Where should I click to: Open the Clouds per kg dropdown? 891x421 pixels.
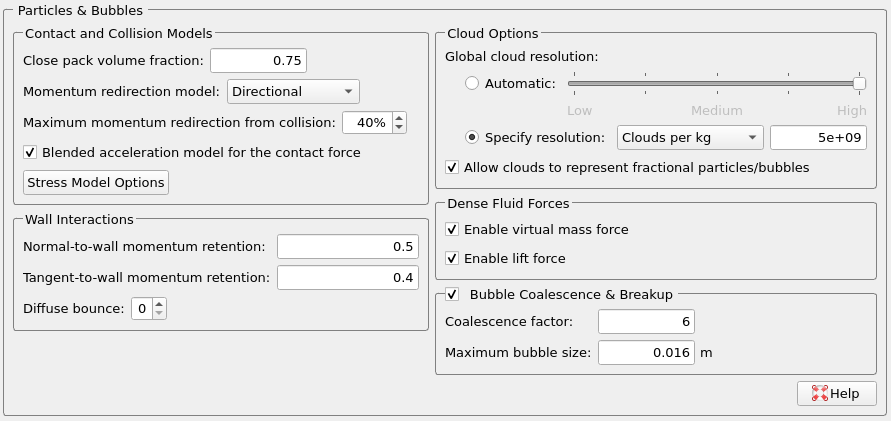point(690,137)
